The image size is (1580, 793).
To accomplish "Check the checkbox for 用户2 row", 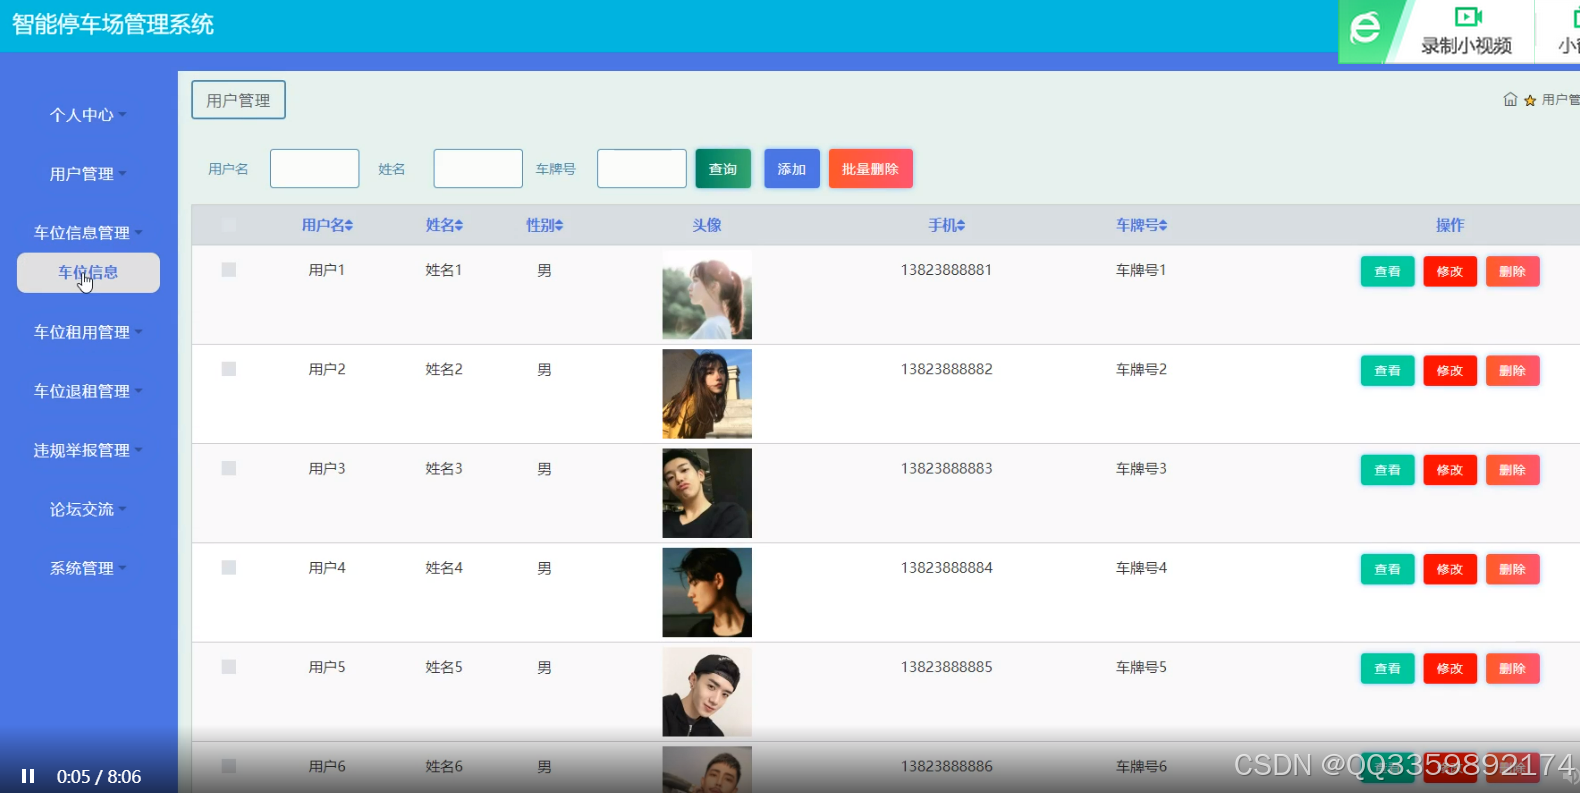I will coord(229,369).
